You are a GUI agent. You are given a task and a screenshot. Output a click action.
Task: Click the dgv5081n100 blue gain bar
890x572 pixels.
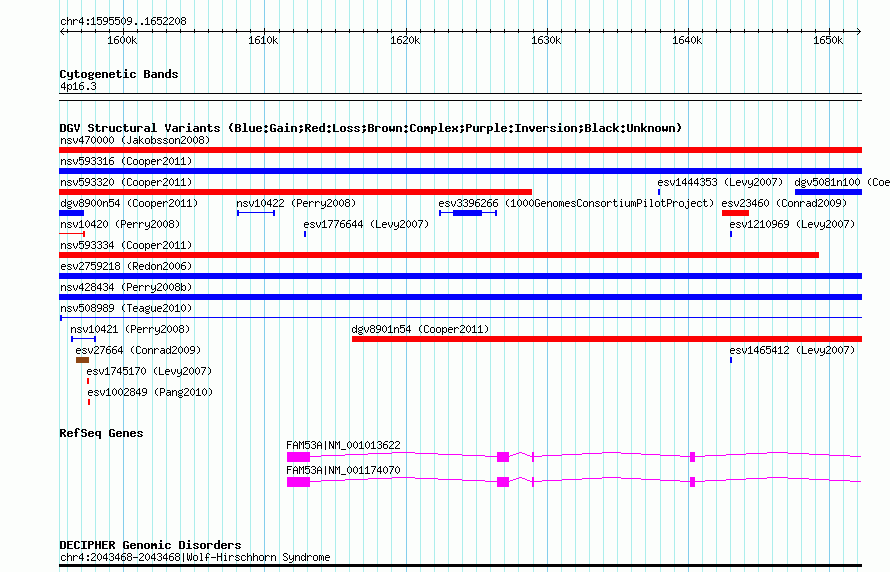829,192
